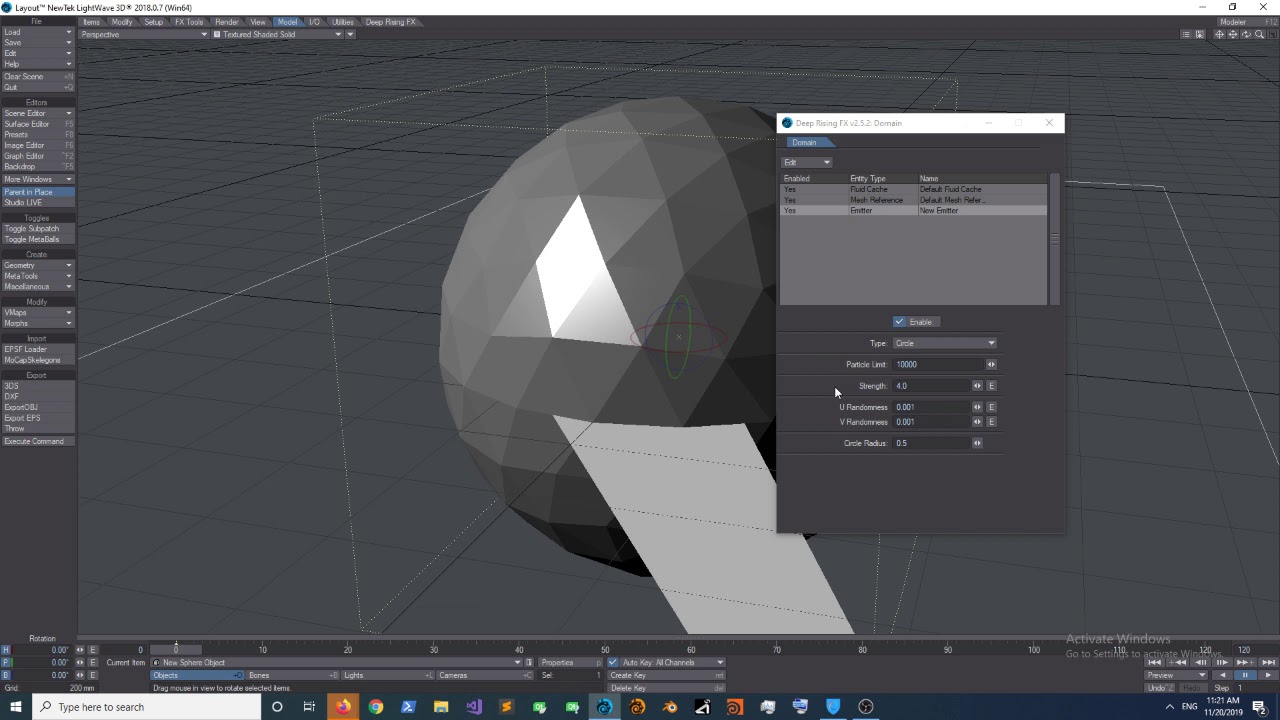Open the viewport list options icon

coord(1186,34)
